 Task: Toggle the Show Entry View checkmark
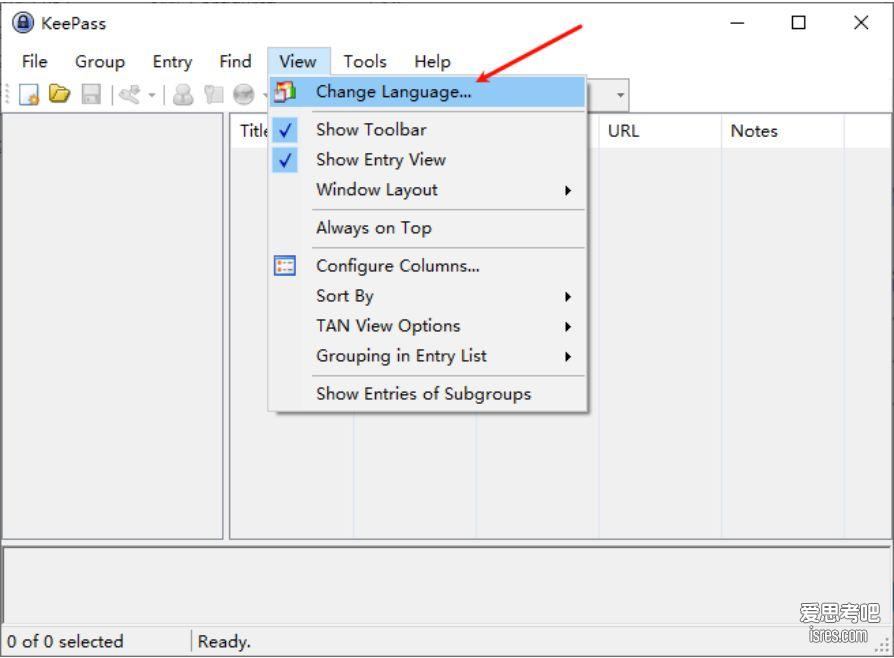tap(285, 160)
